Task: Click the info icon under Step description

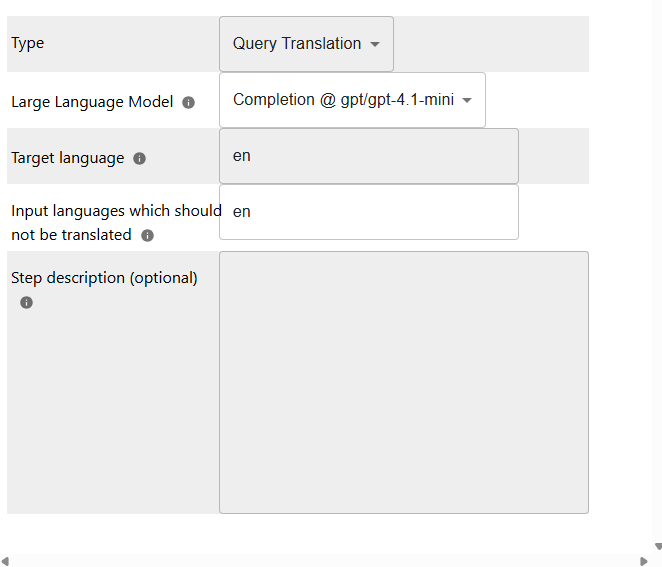Action: pos(27,303)
